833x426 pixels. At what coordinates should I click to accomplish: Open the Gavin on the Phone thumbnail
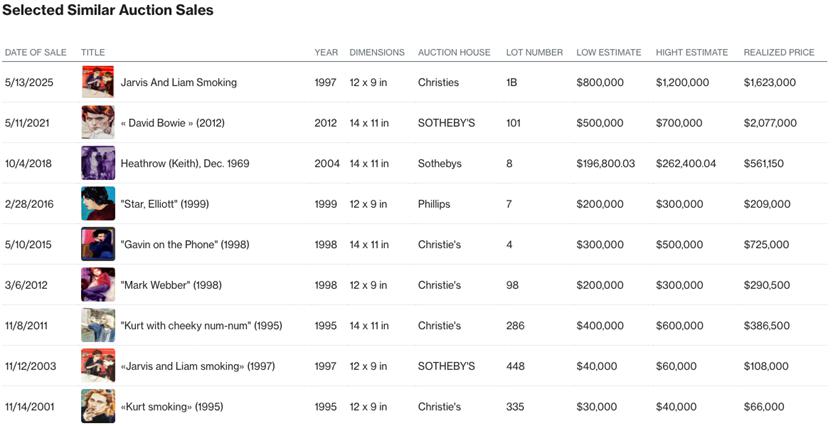coord(98,244)
